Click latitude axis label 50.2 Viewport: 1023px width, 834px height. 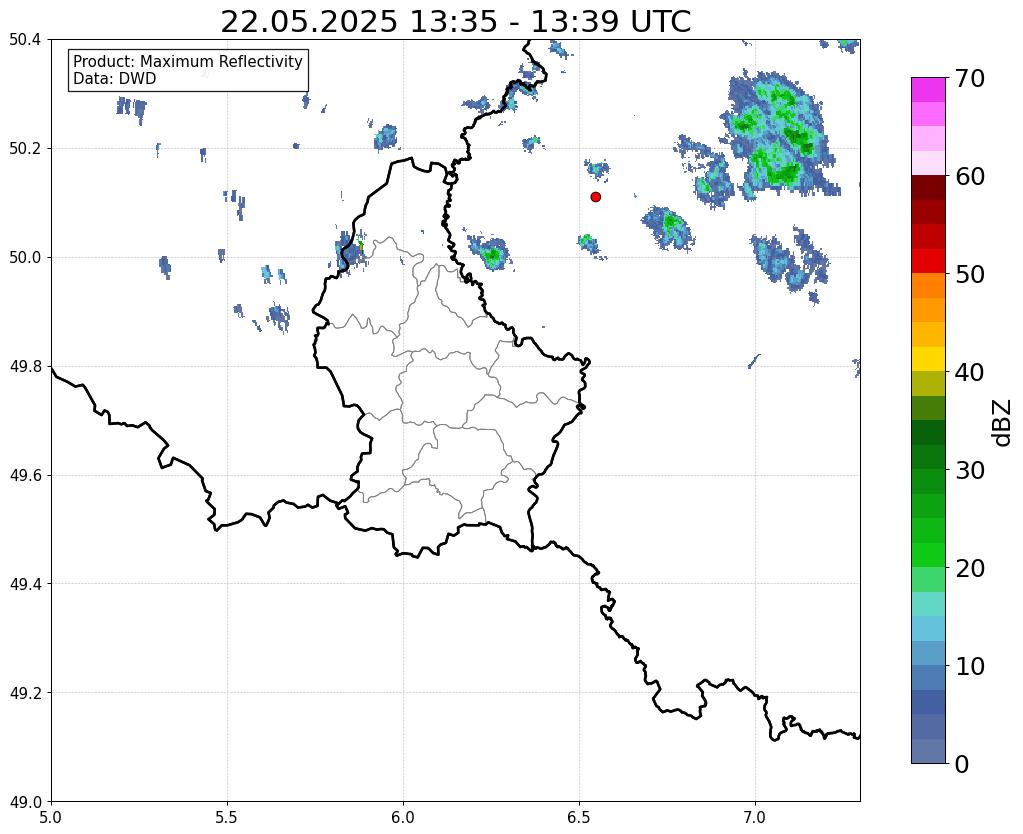[x=25, y=149]
